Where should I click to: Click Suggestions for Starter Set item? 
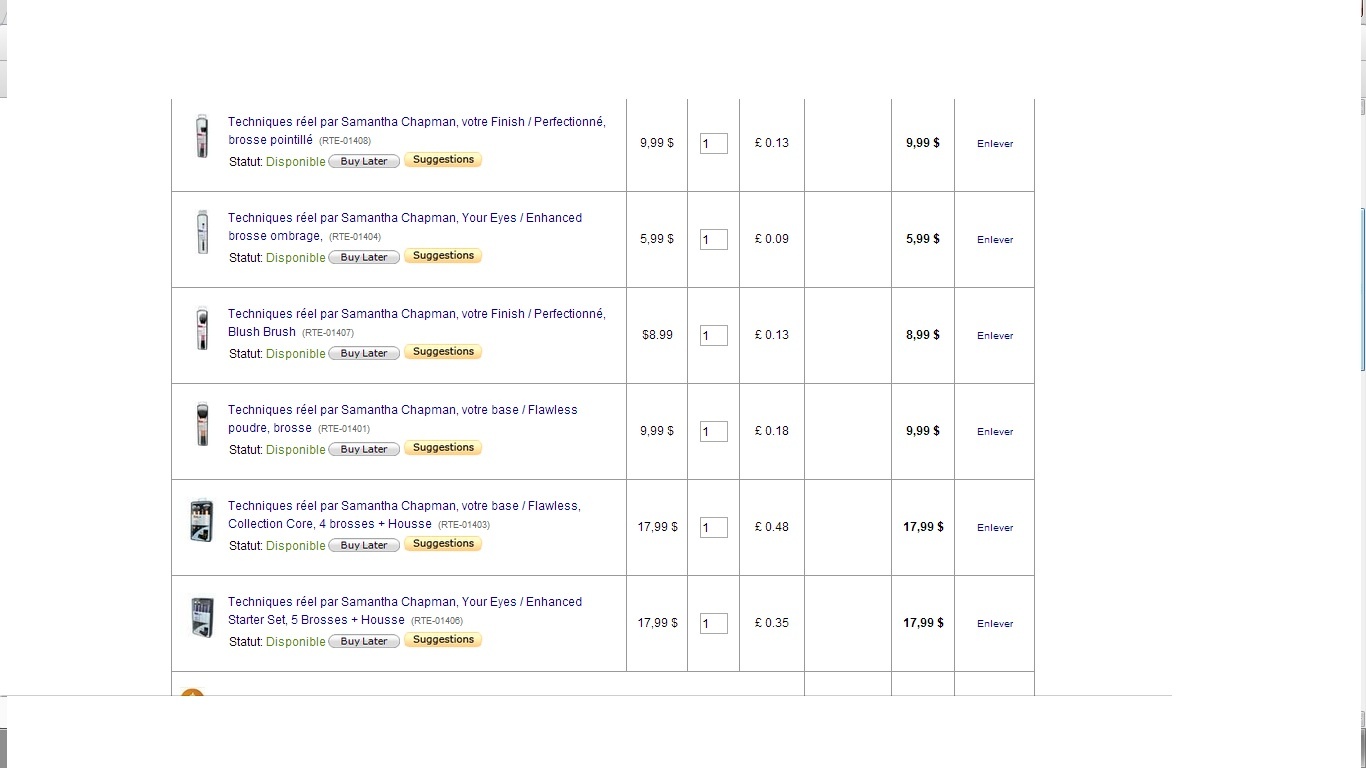point(443,640)
